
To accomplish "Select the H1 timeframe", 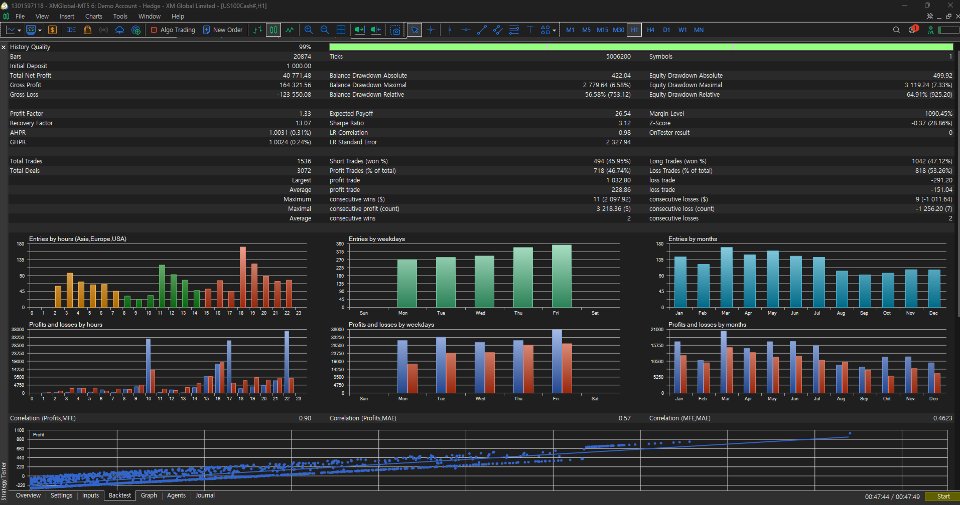I will coord(634,29).
